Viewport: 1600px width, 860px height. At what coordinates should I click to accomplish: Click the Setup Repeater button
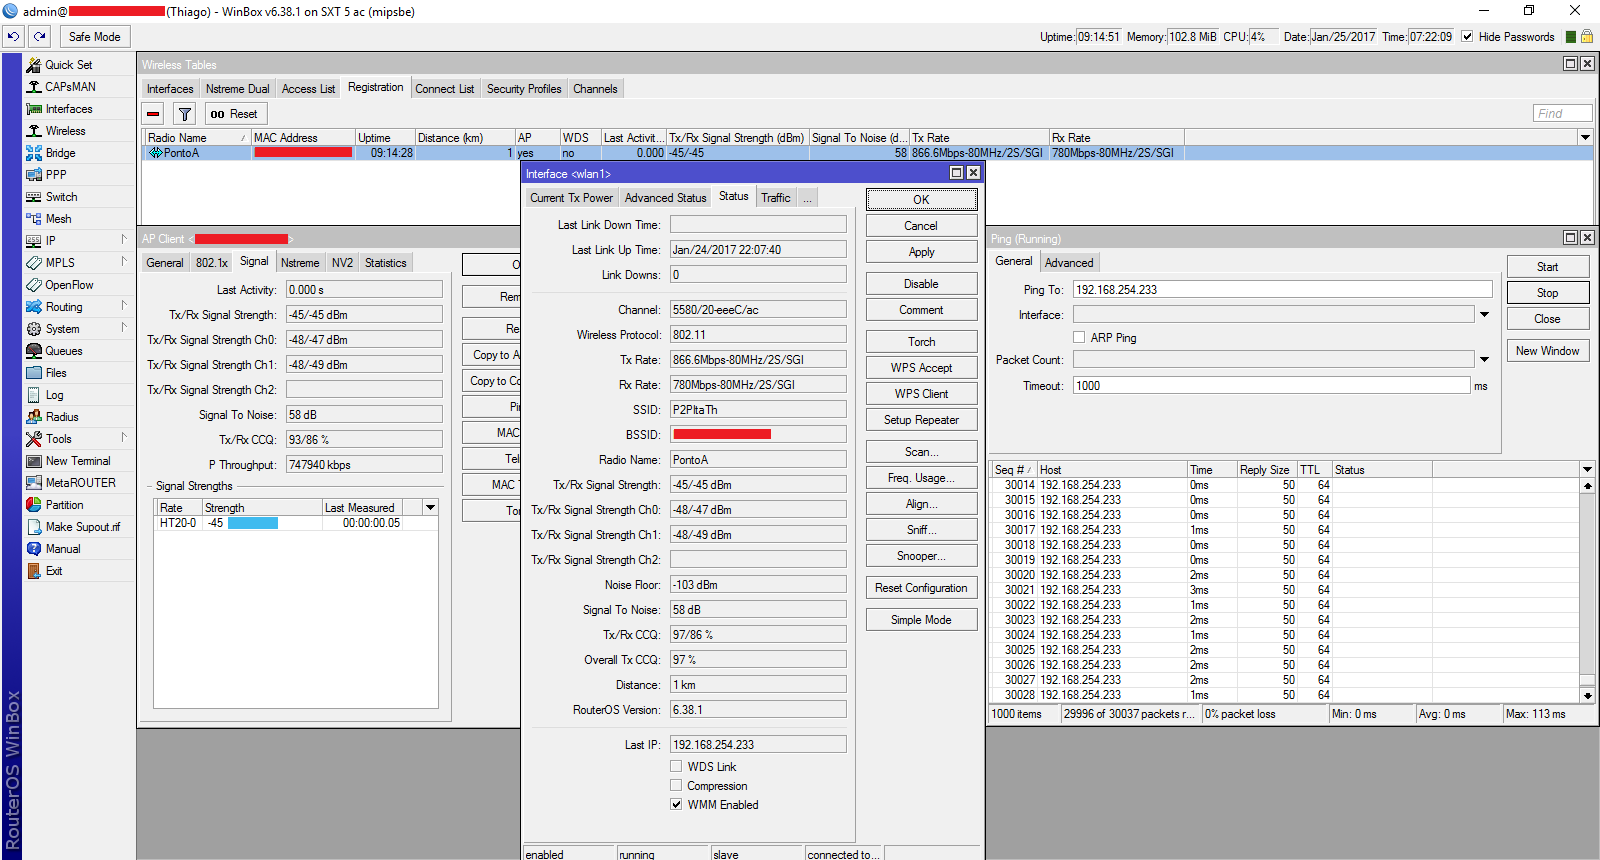(x=920, y=420)
